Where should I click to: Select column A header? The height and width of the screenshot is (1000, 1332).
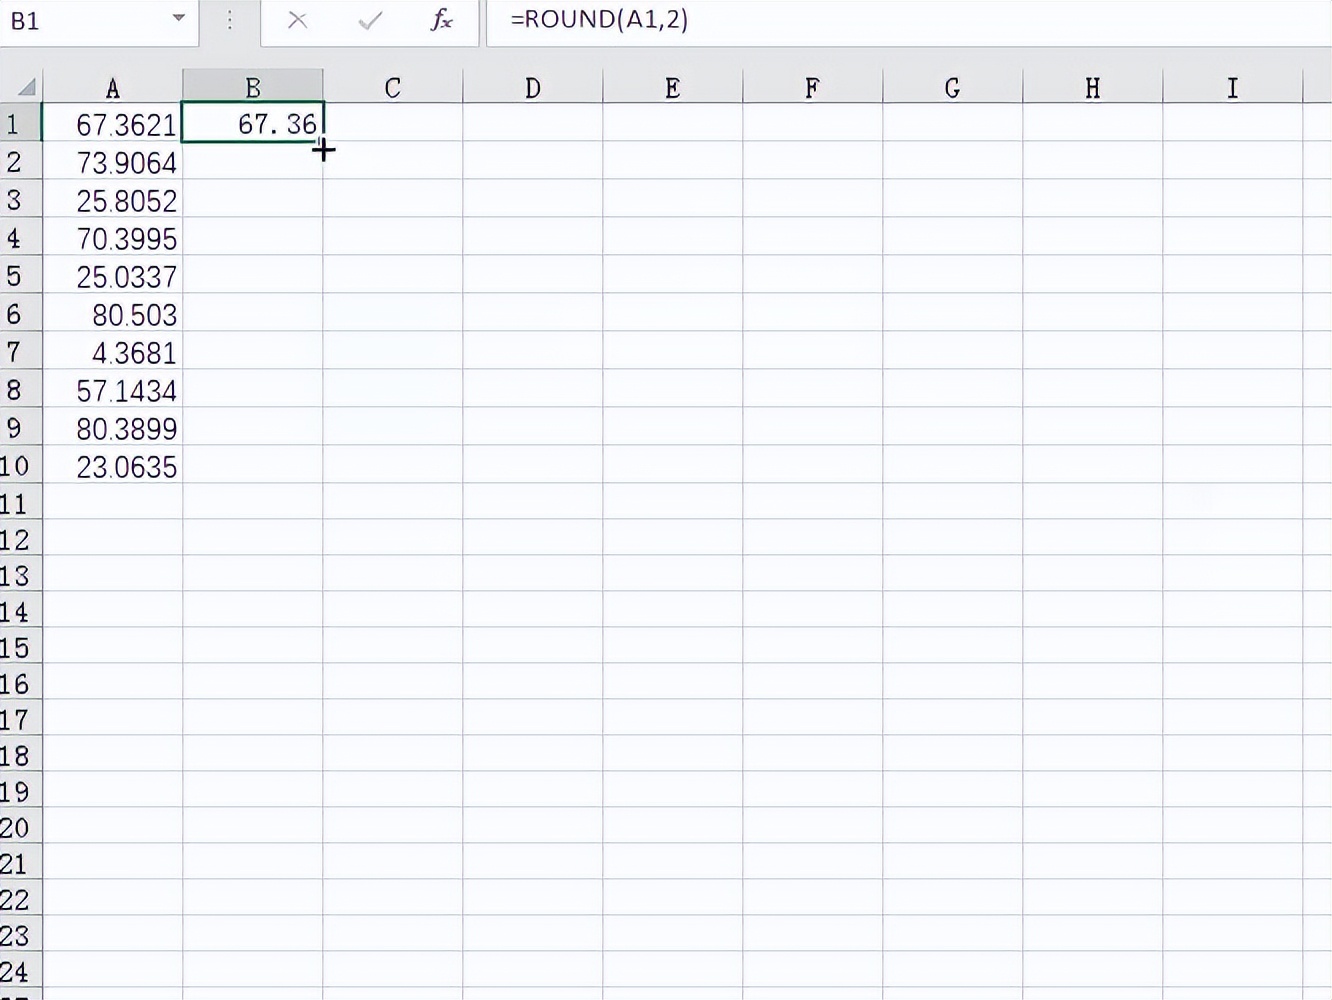click(x=112, y=88)
